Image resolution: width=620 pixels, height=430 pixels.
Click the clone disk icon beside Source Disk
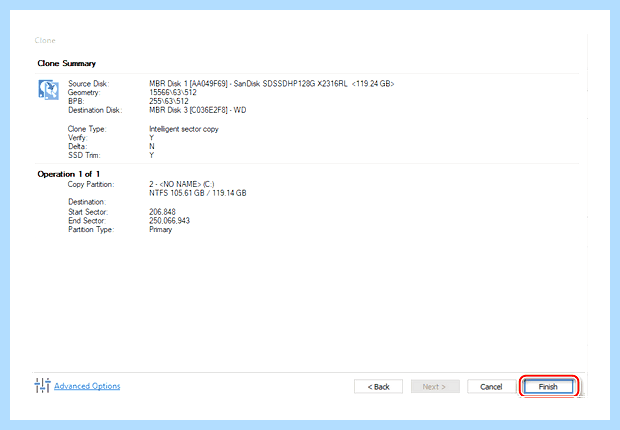(x=49, y=89)
